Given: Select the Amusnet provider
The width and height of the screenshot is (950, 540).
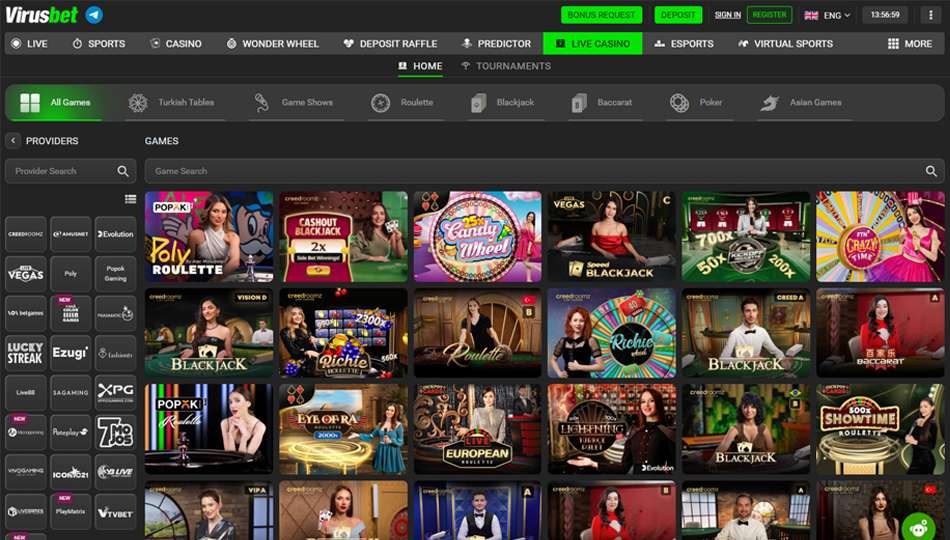Looking at the screenshot, I should (x=70, y=234).
